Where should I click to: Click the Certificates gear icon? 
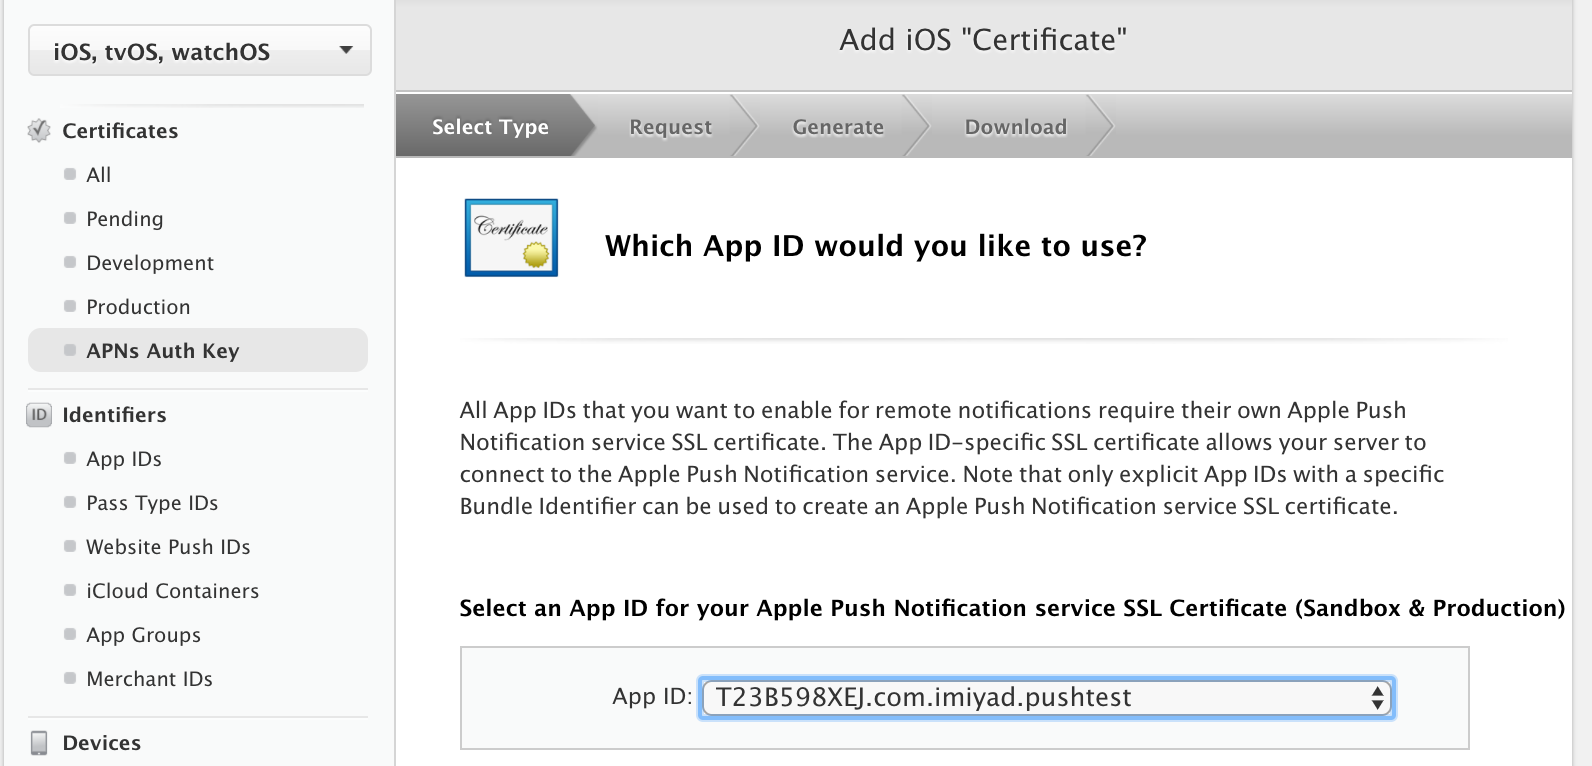(x=39, y=131)
